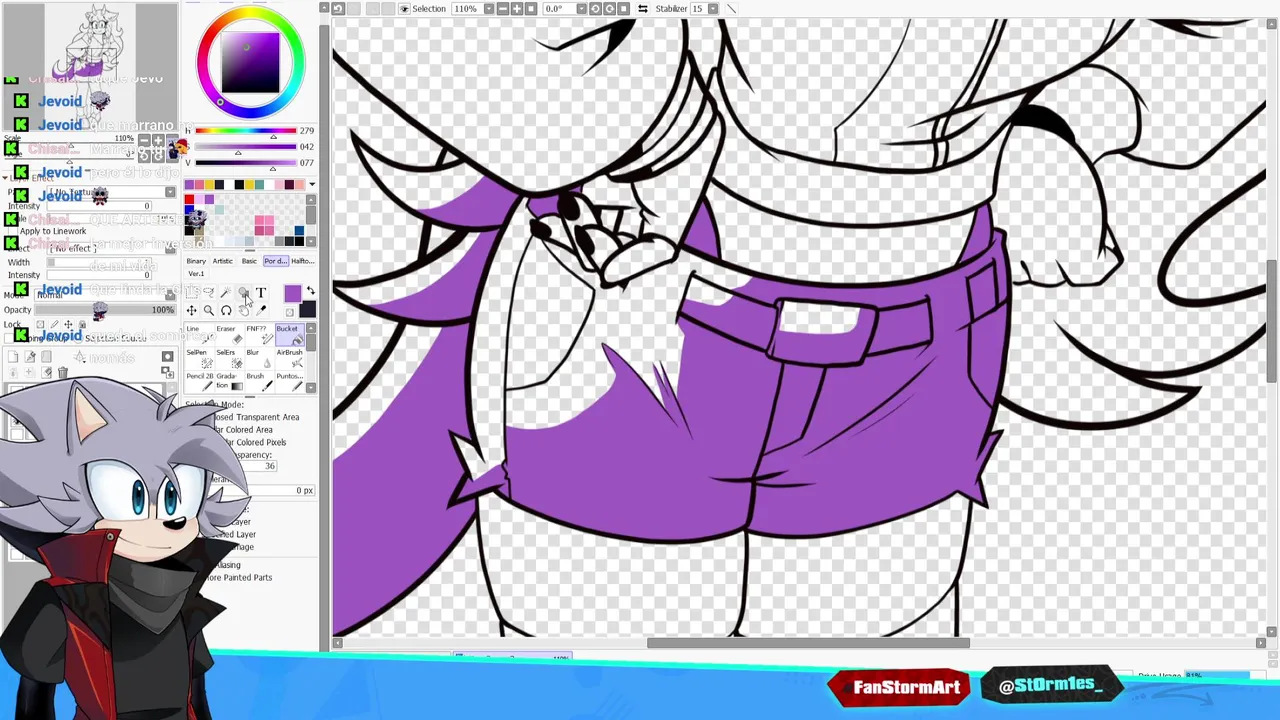The width and height of the screenshot is (1280, 720).
Task: Open the swatch row dropdown arrow
Action: 311,184
